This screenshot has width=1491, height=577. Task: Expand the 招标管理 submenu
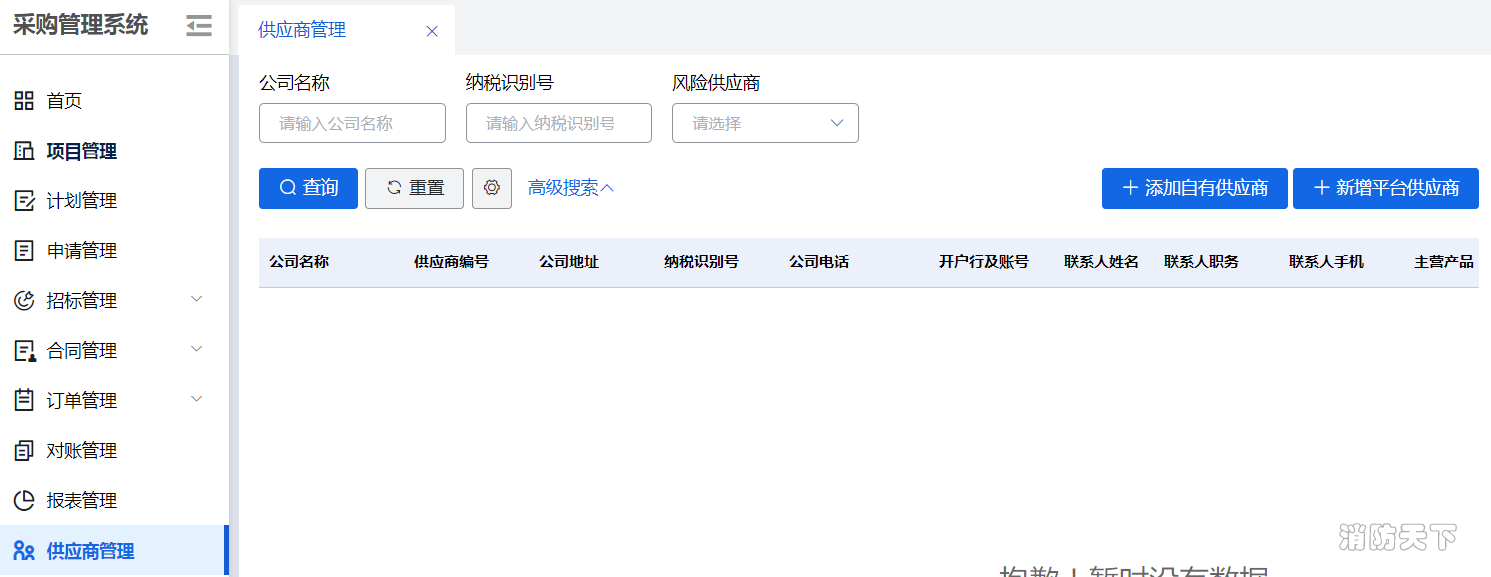click(197, 300)
